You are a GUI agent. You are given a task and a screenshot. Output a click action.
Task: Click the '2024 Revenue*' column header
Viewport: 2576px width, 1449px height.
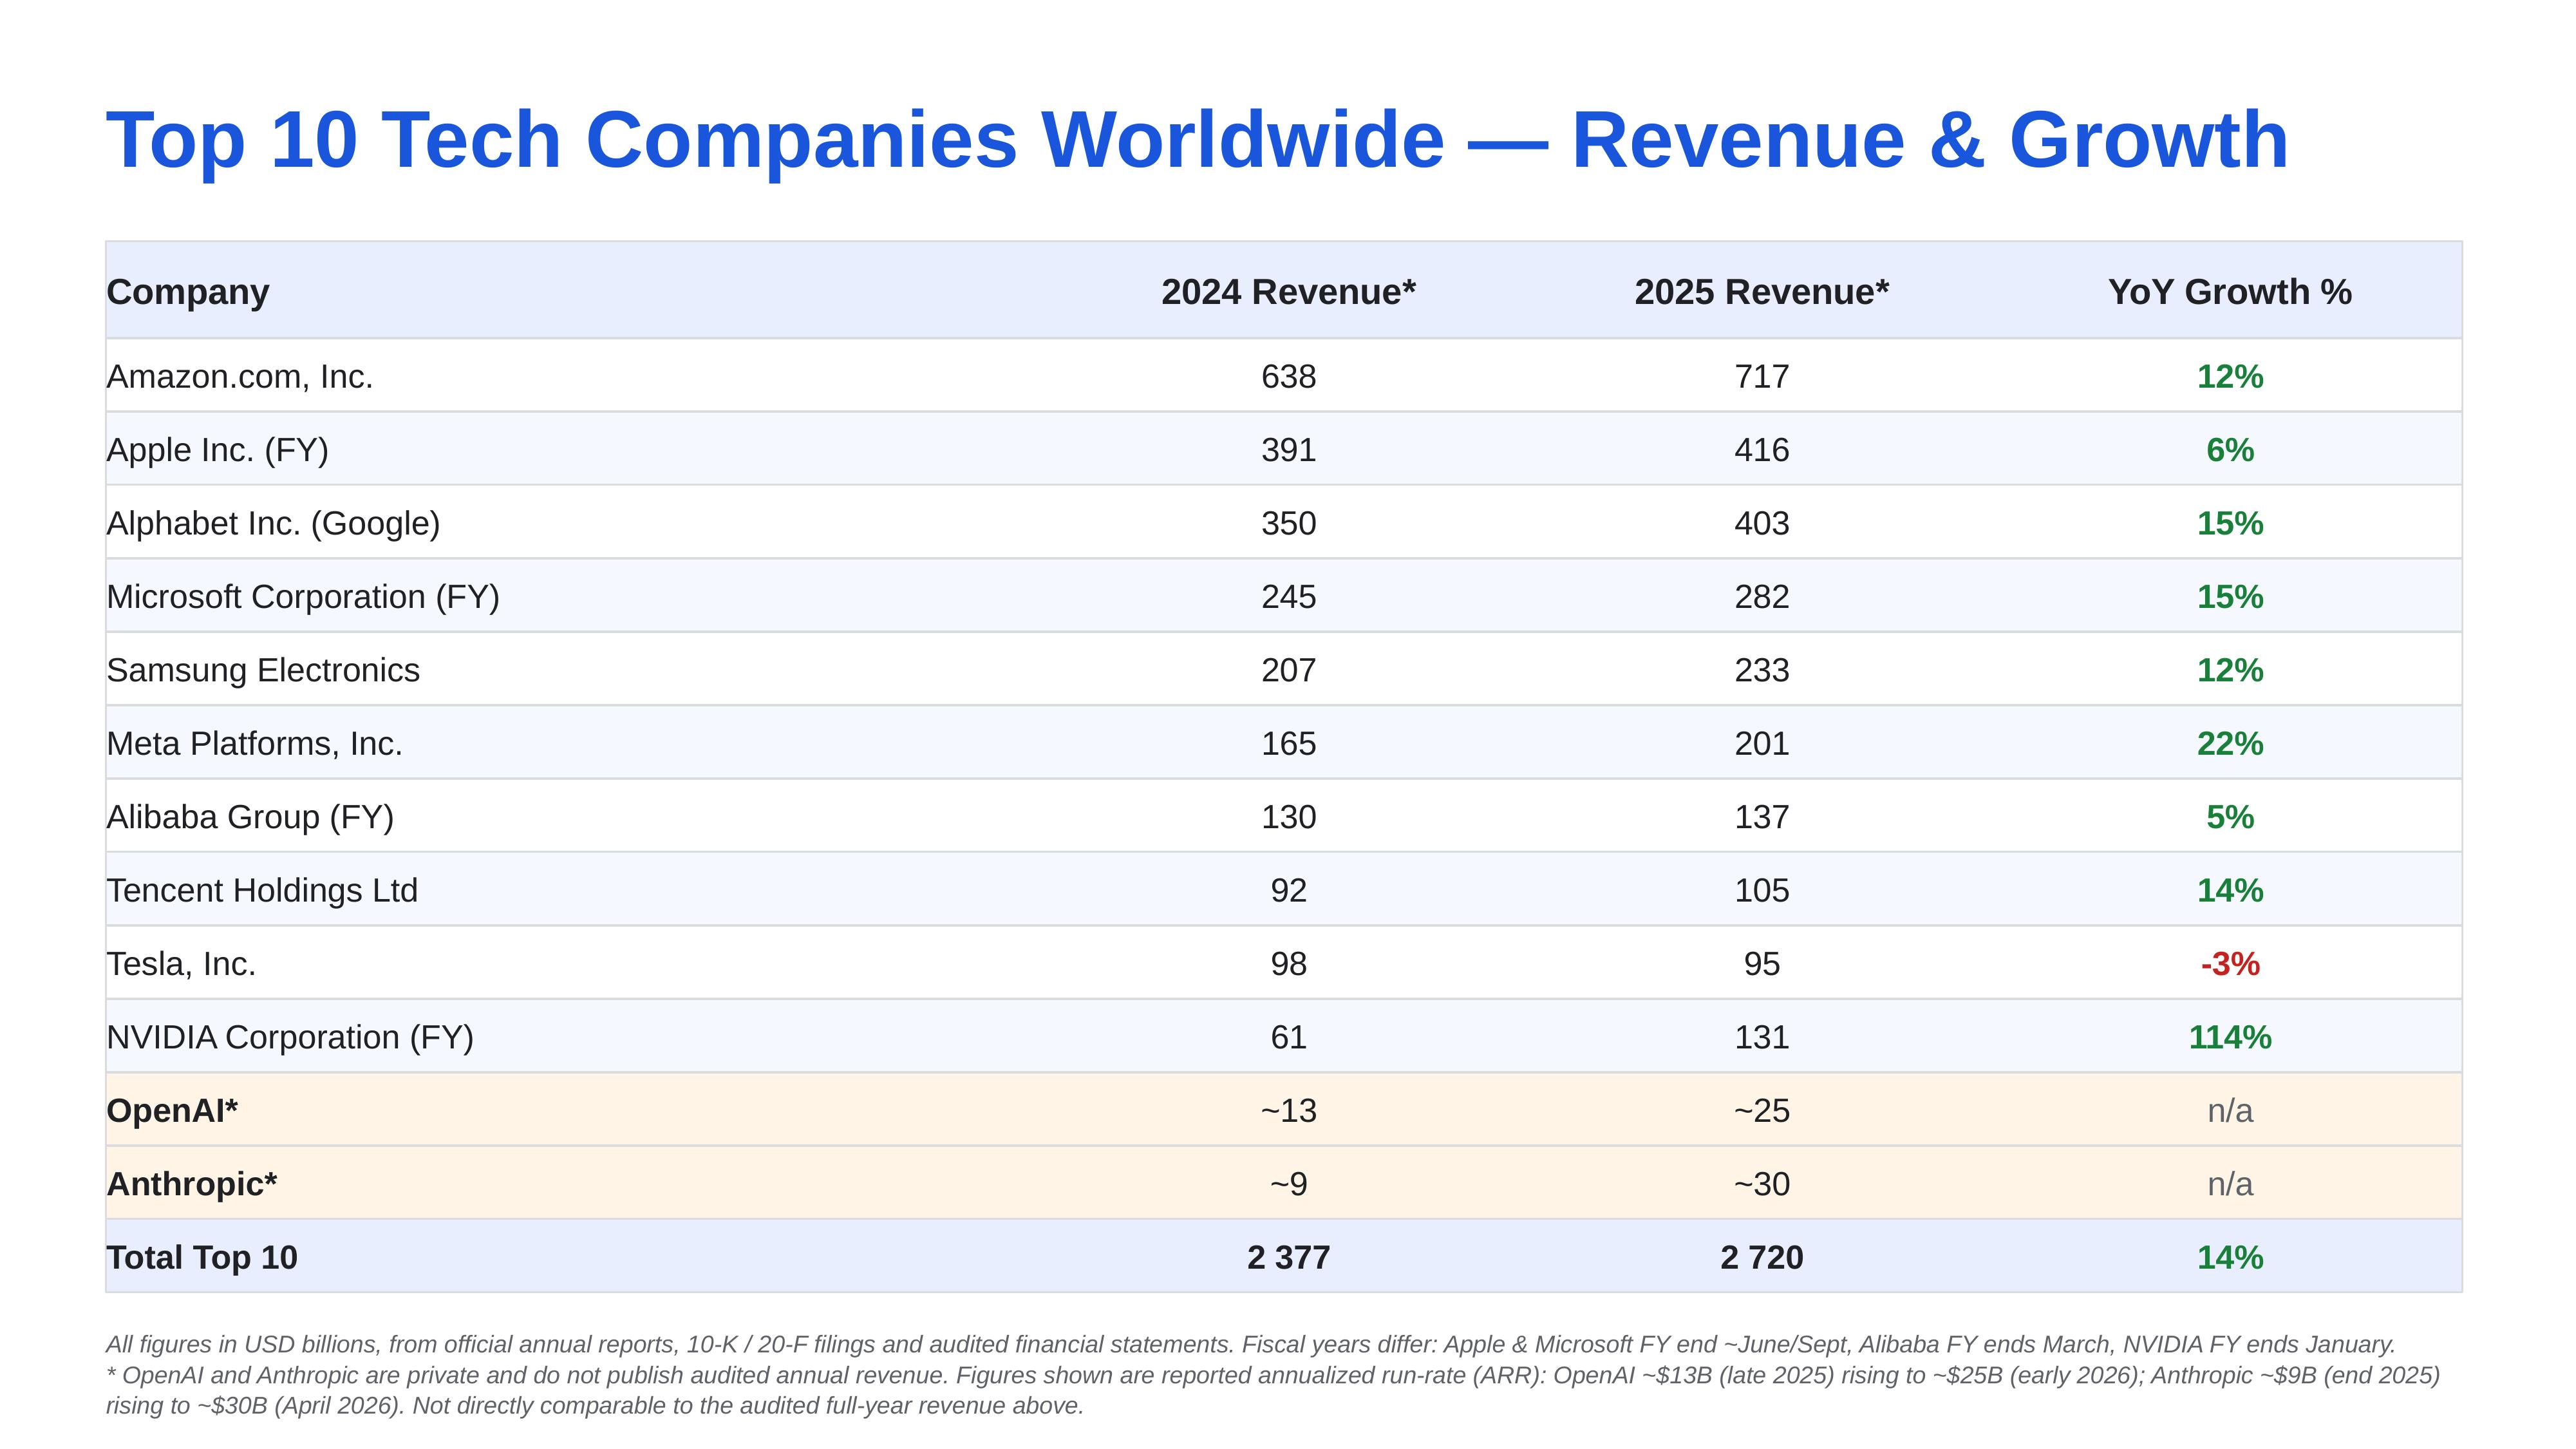coord(1288,292)
